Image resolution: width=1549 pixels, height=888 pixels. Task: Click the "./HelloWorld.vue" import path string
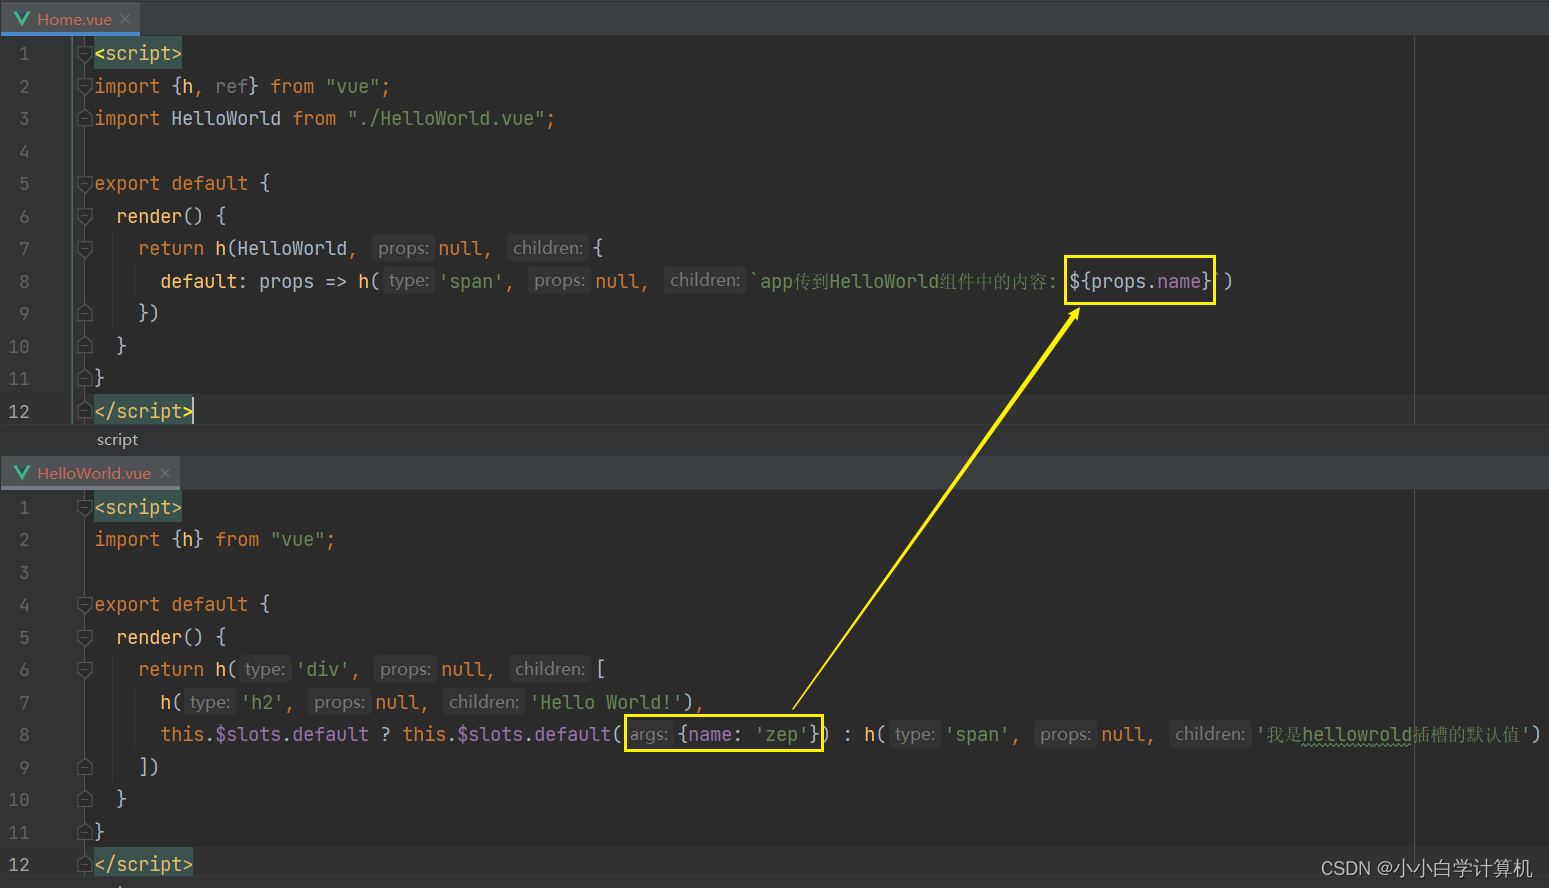(446, 119)
